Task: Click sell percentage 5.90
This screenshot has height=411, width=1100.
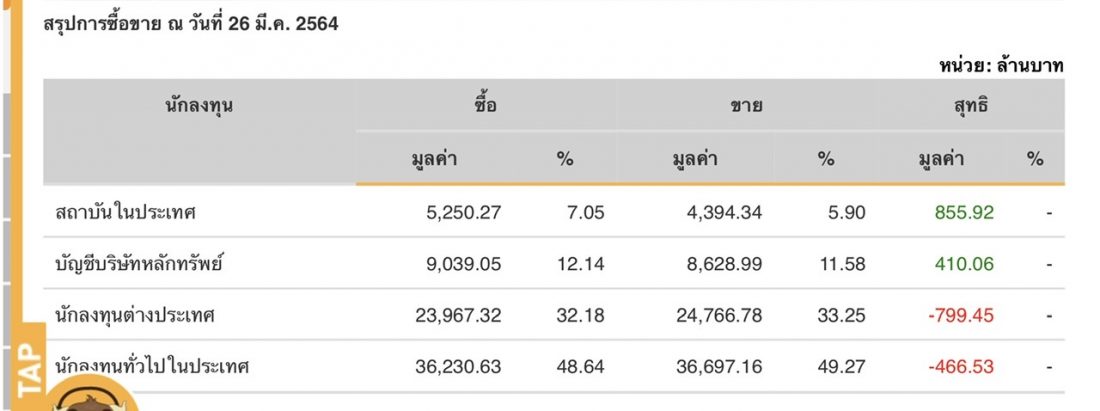Action: coord(847,213)
